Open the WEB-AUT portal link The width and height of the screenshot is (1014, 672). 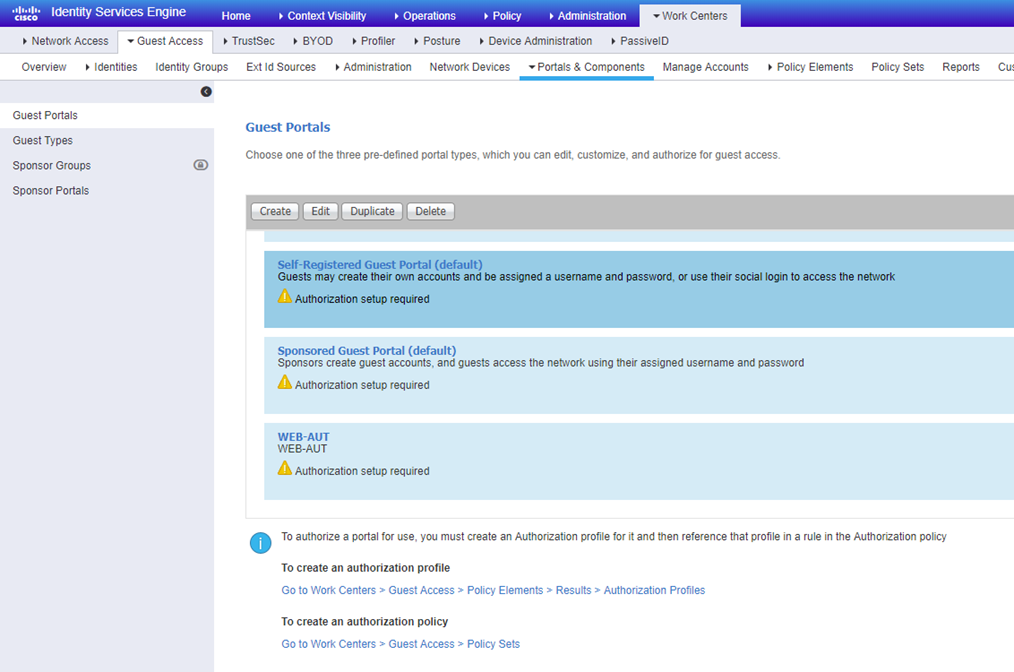click(x=303, y=437)
